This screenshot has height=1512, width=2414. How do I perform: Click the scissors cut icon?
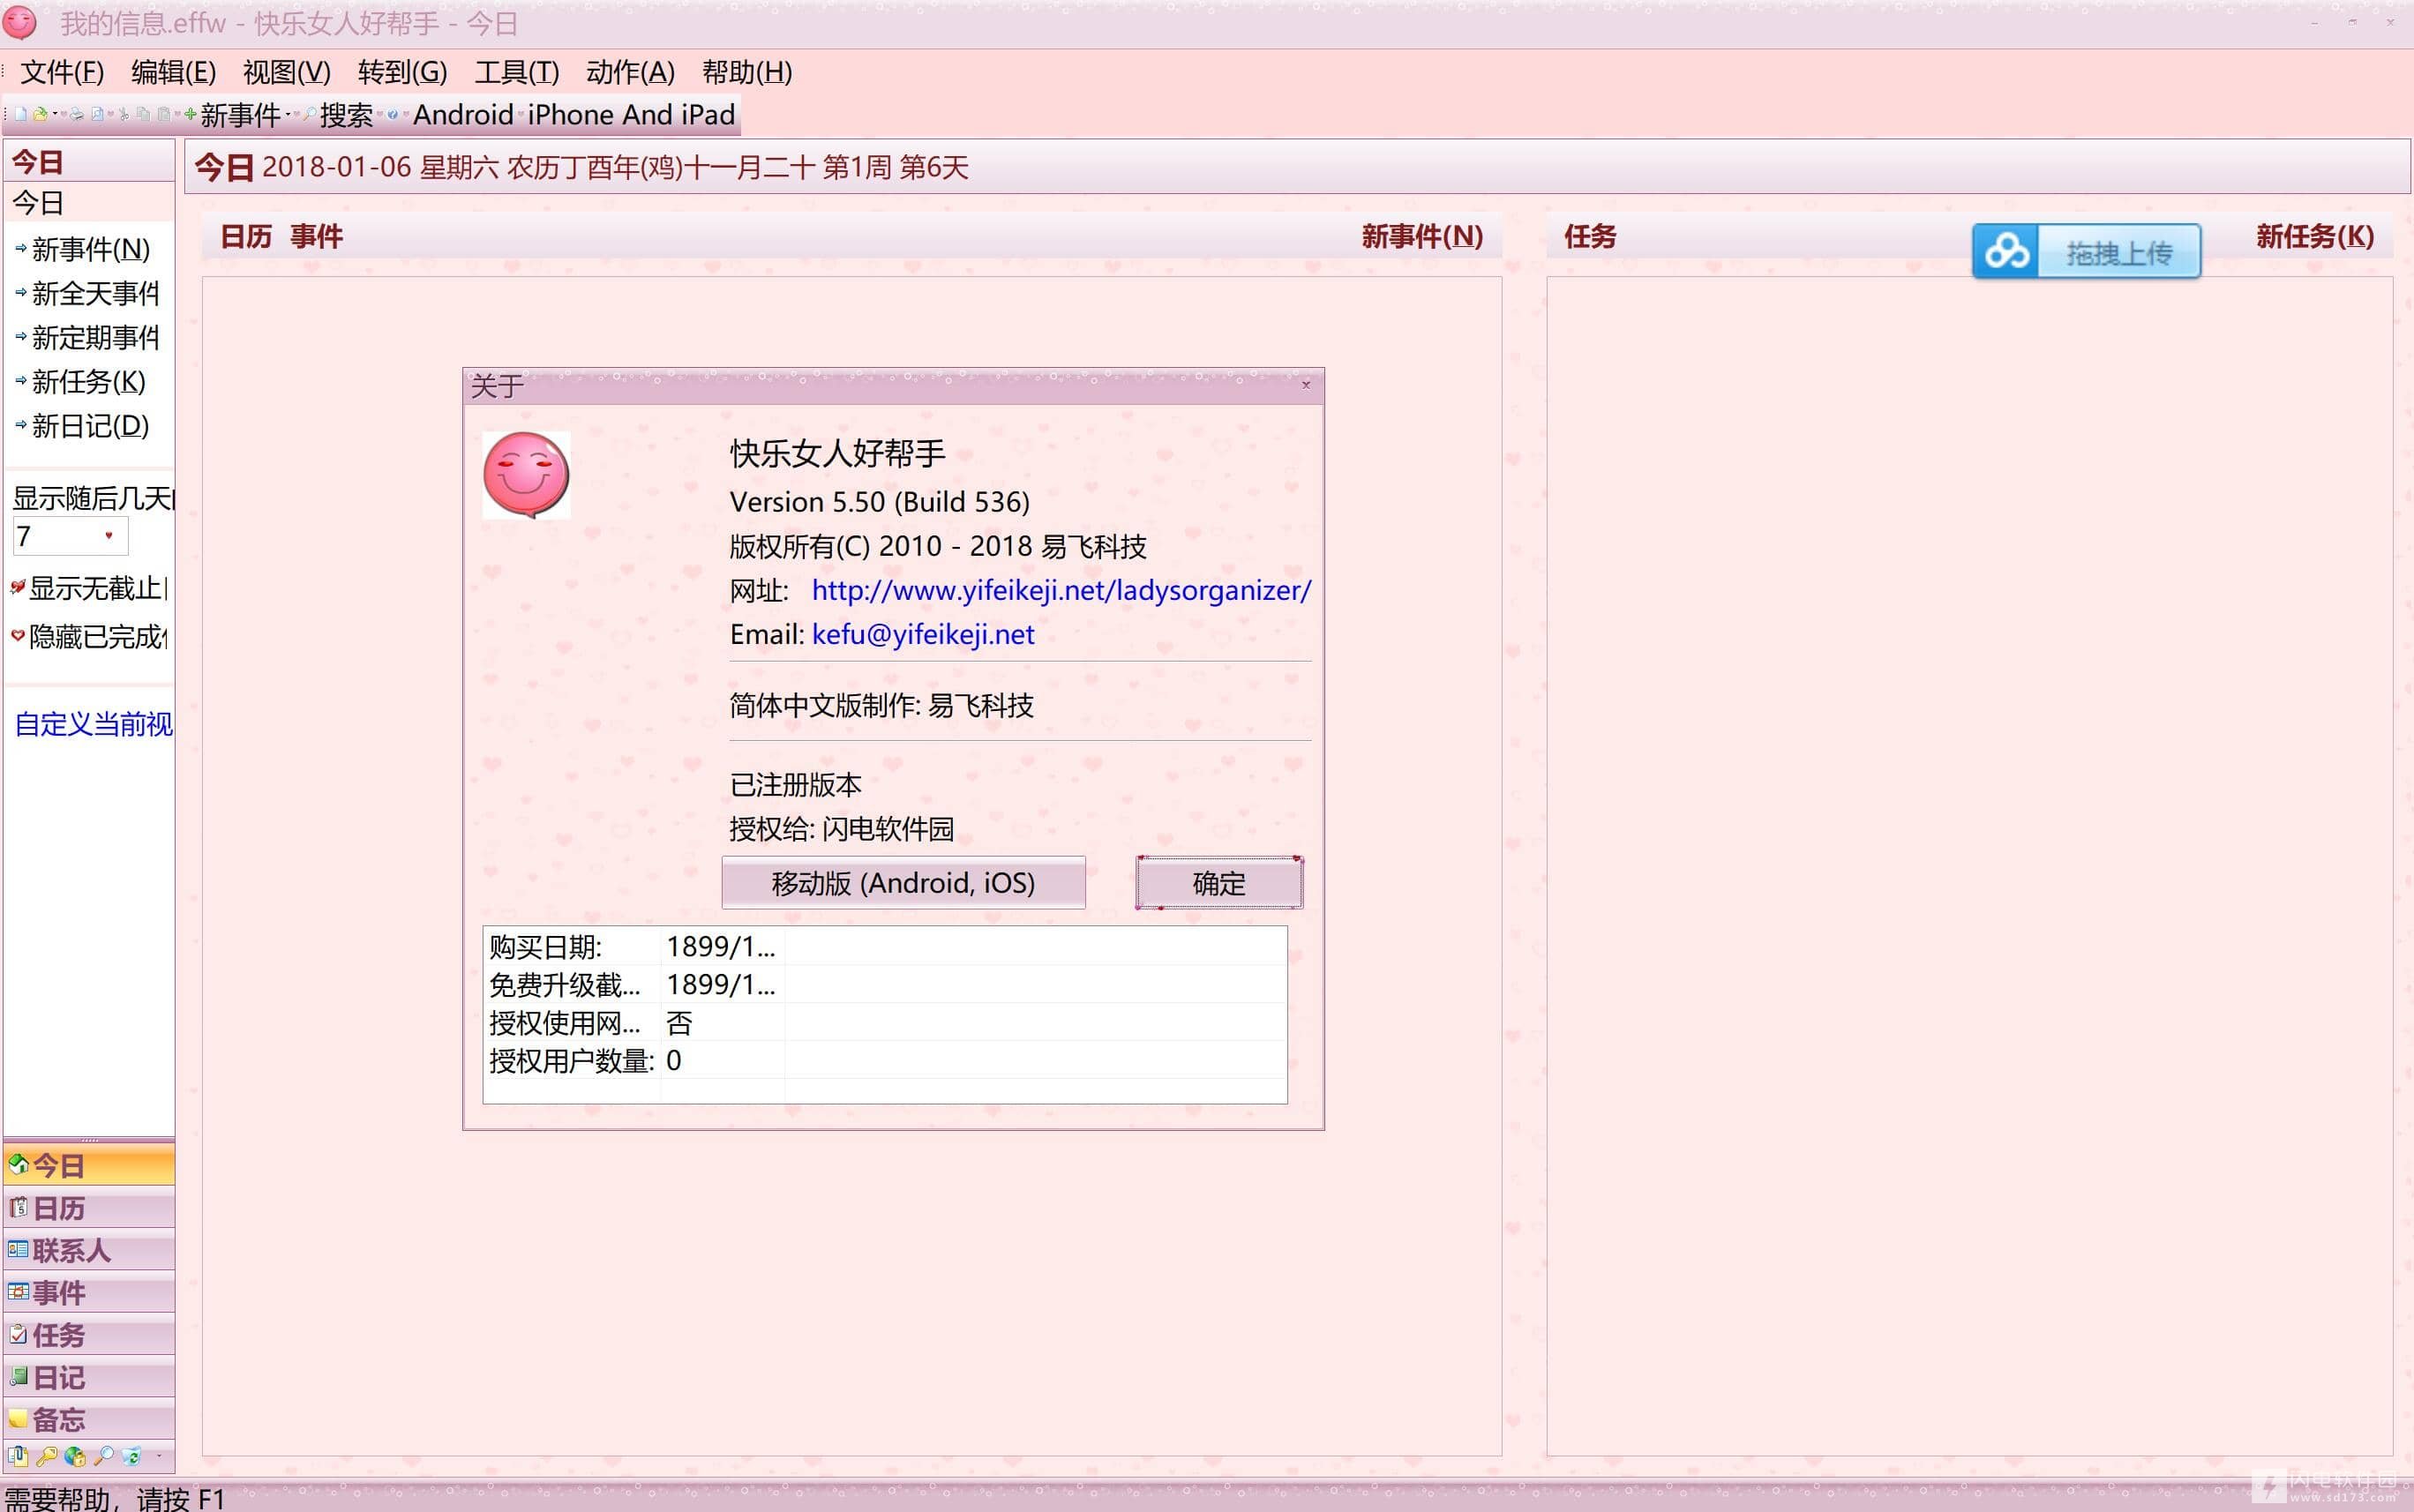coord(124,115)
